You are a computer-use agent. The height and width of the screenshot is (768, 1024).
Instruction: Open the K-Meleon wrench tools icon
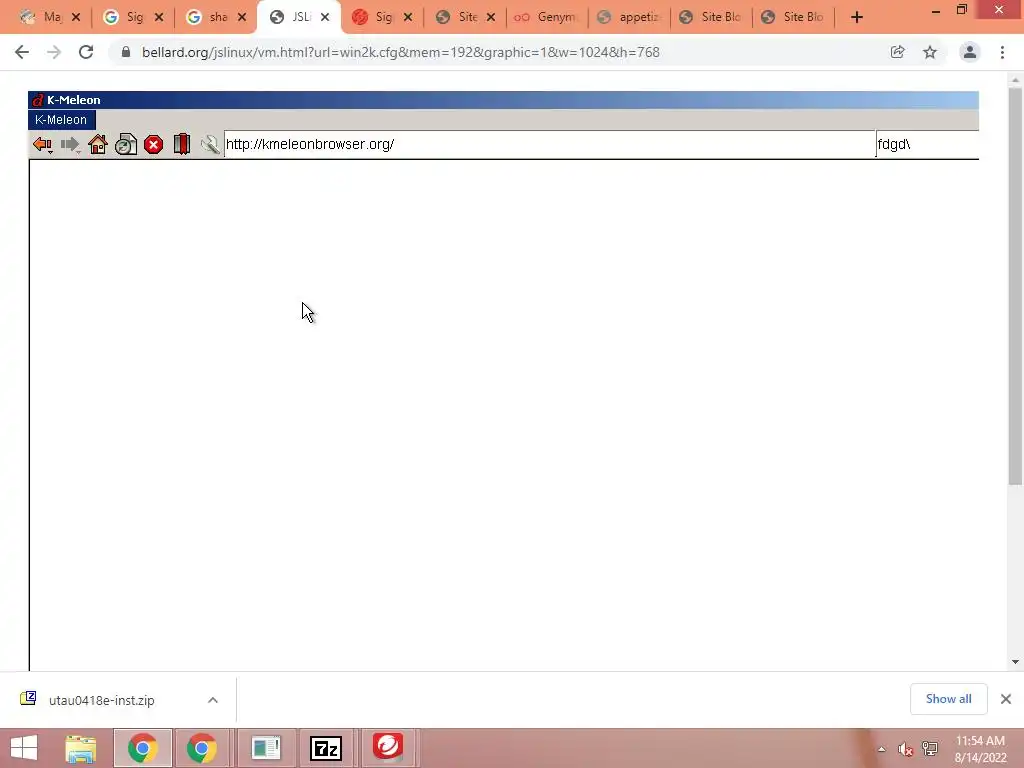(210, 144)
